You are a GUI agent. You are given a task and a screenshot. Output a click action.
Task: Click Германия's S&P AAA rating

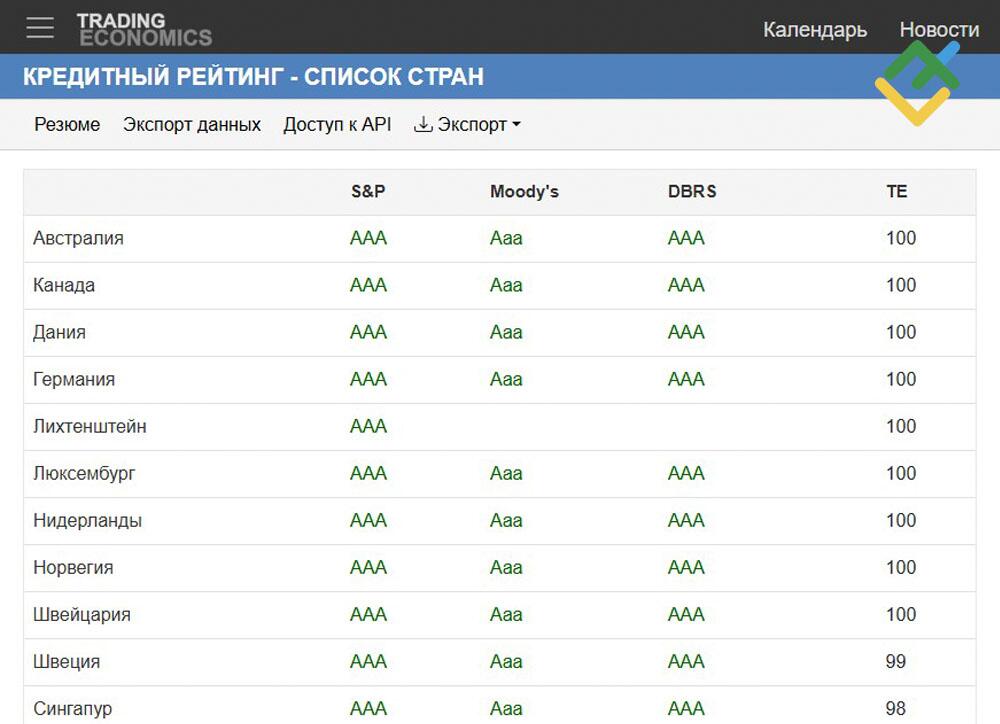(x=368, y=380)
